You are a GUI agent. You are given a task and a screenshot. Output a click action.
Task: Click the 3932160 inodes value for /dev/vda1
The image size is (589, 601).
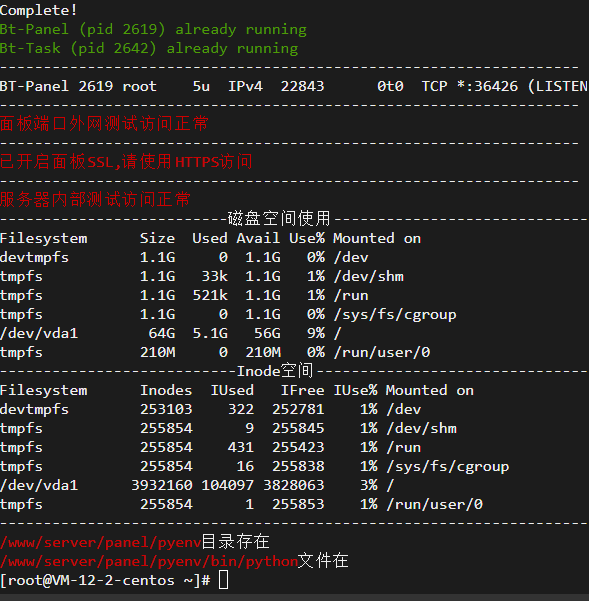click(162, 485)
